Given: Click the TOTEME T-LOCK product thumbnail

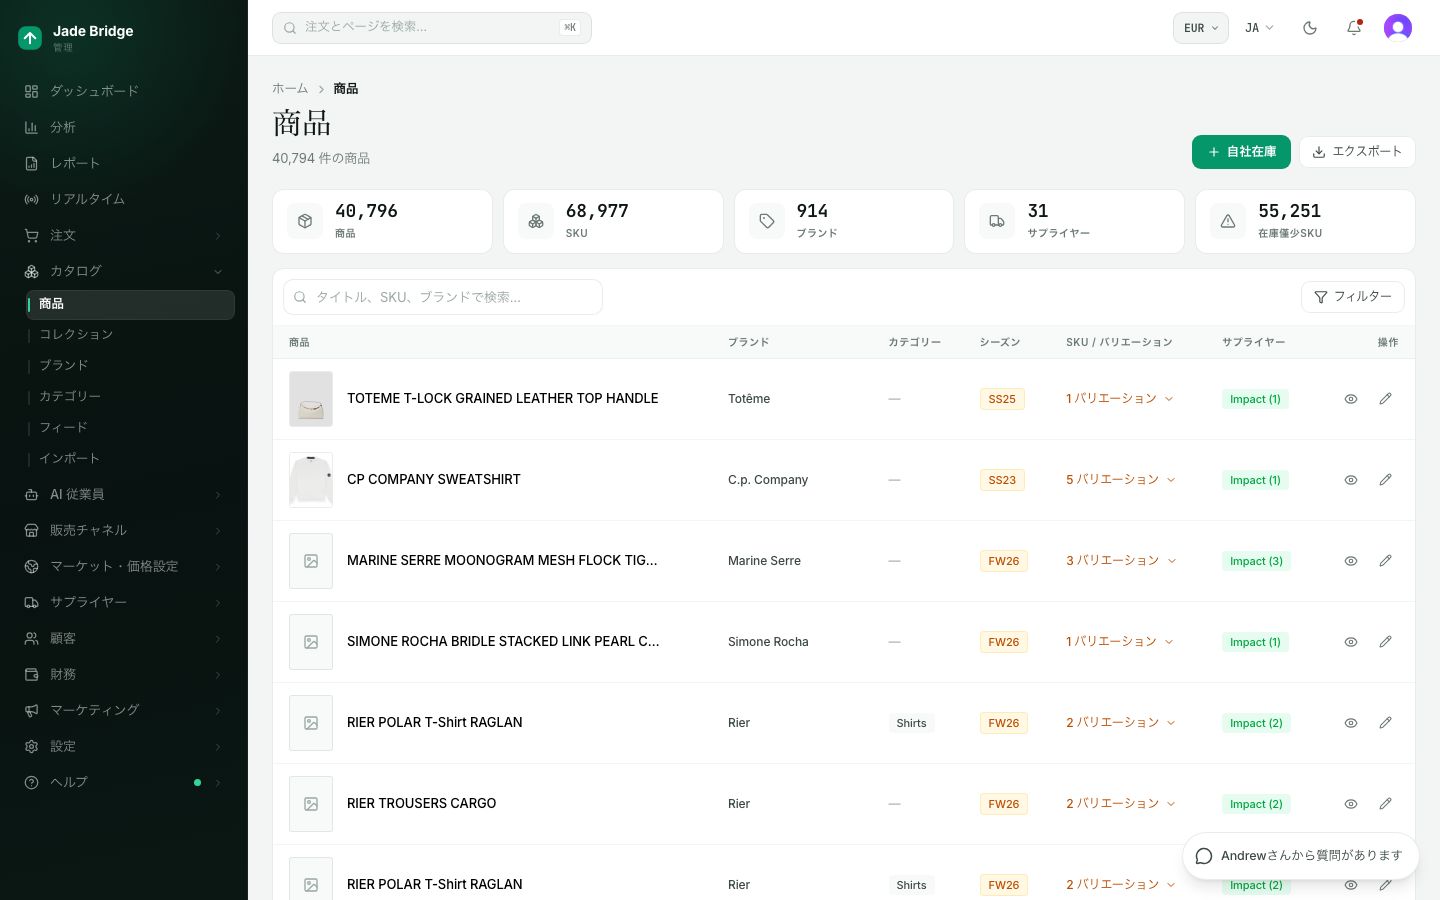Looking at the screenshot, I should click(311, 399).
